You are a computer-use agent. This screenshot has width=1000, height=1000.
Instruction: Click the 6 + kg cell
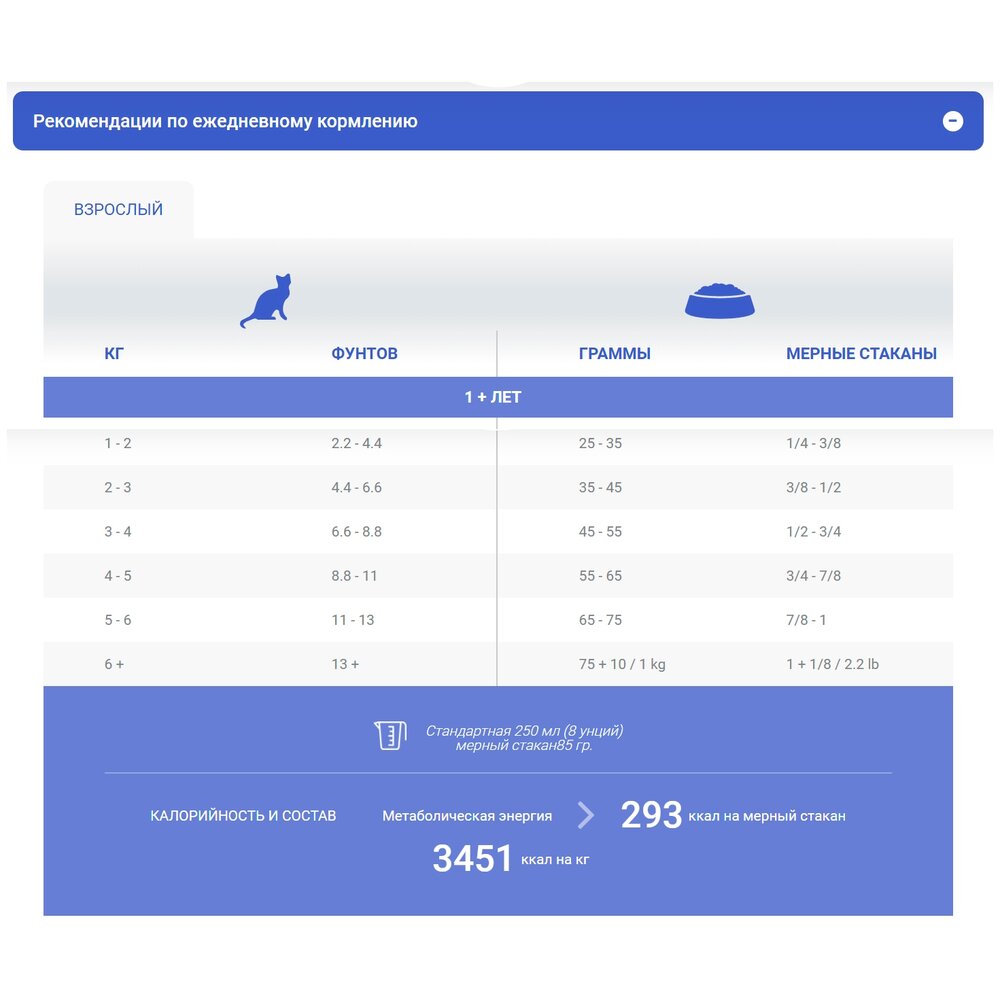pos(114,664)
